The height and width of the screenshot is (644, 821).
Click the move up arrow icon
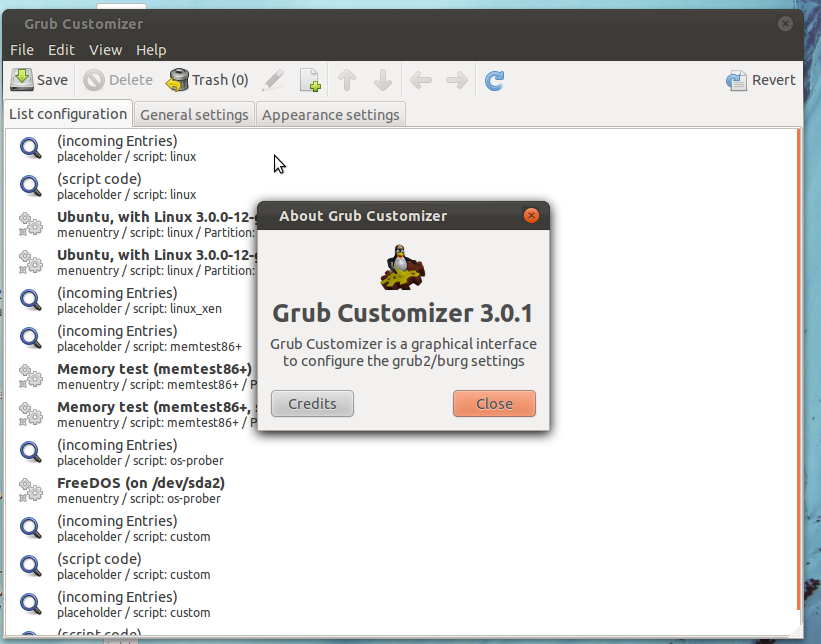[347, 81]
